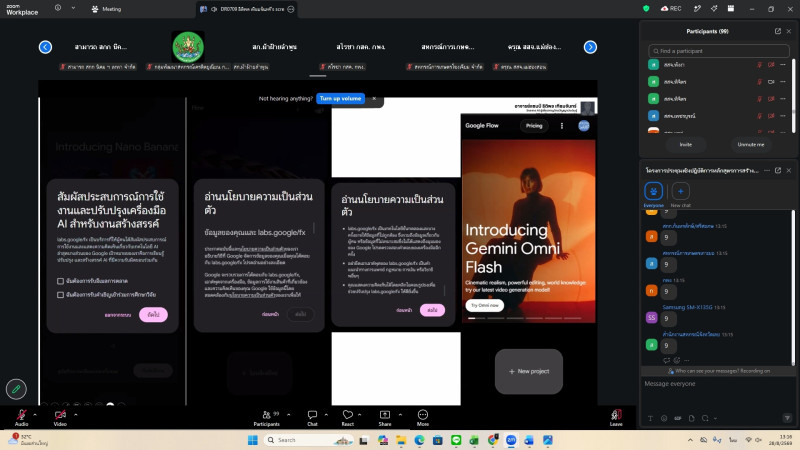Pop out the Participants panel

778,31
